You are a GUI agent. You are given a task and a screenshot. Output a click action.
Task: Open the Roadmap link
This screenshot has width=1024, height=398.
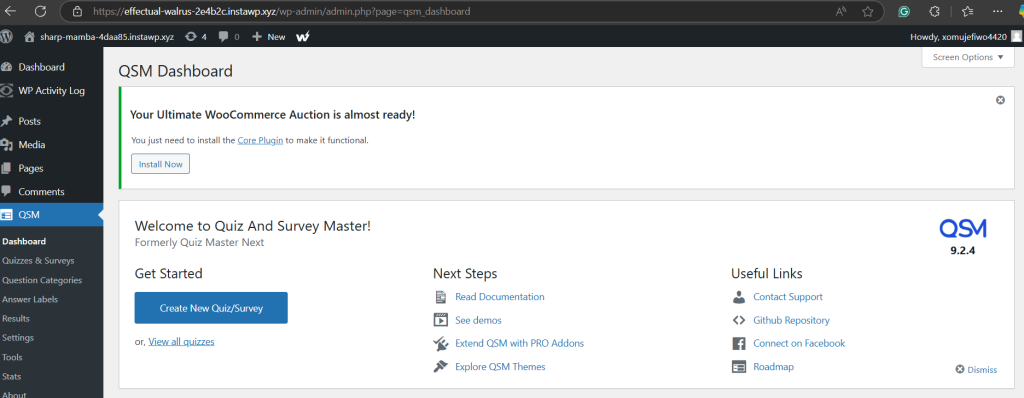773,367
